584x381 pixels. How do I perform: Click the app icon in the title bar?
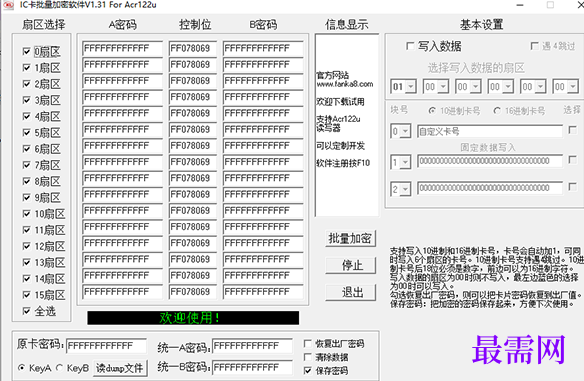[x=9, y=5]
